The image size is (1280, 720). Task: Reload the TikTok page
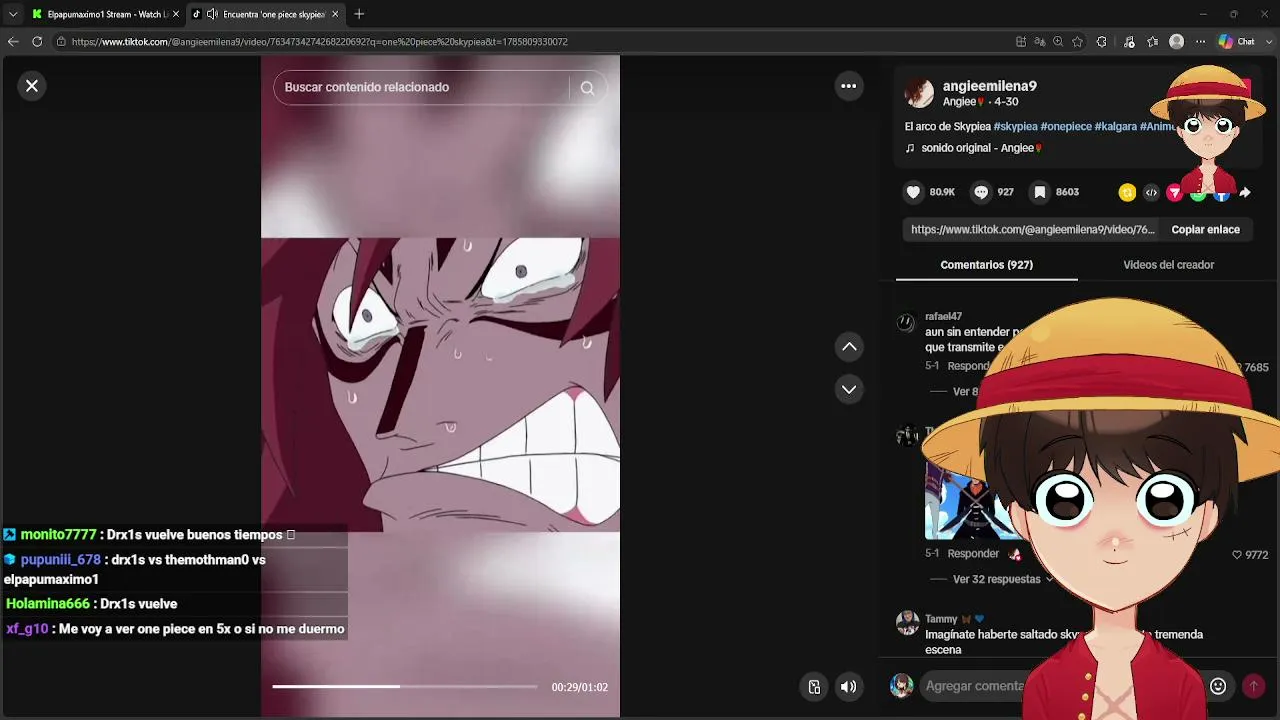(x=37, y=42)
